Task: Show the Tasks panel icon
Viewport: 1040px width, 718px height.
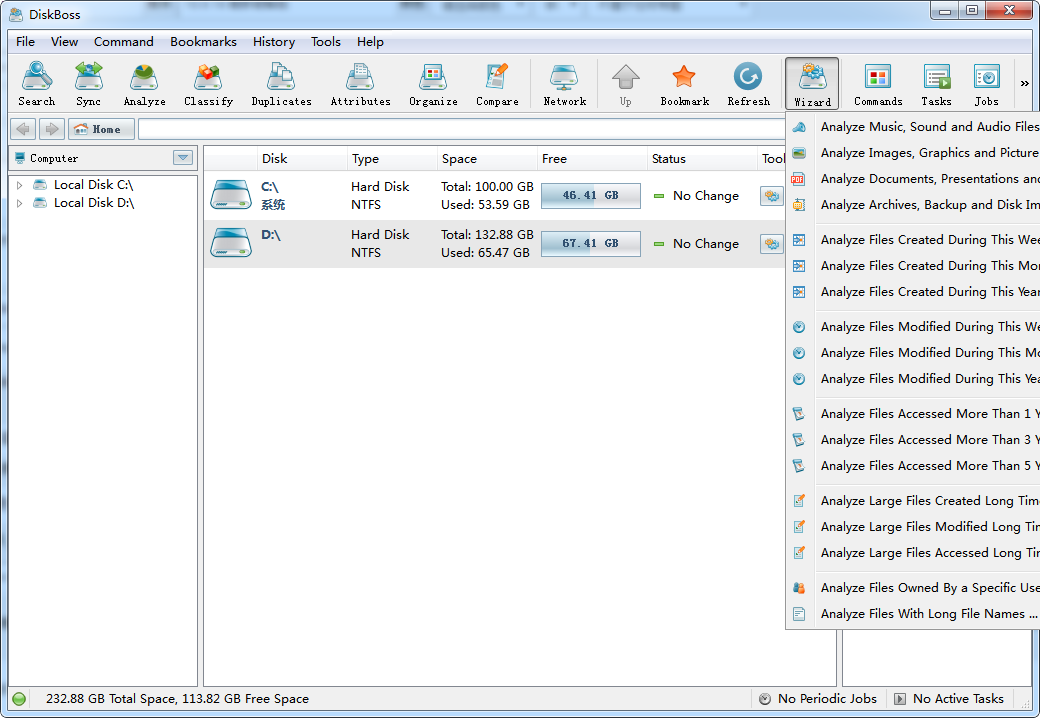Action: point(937,84)
